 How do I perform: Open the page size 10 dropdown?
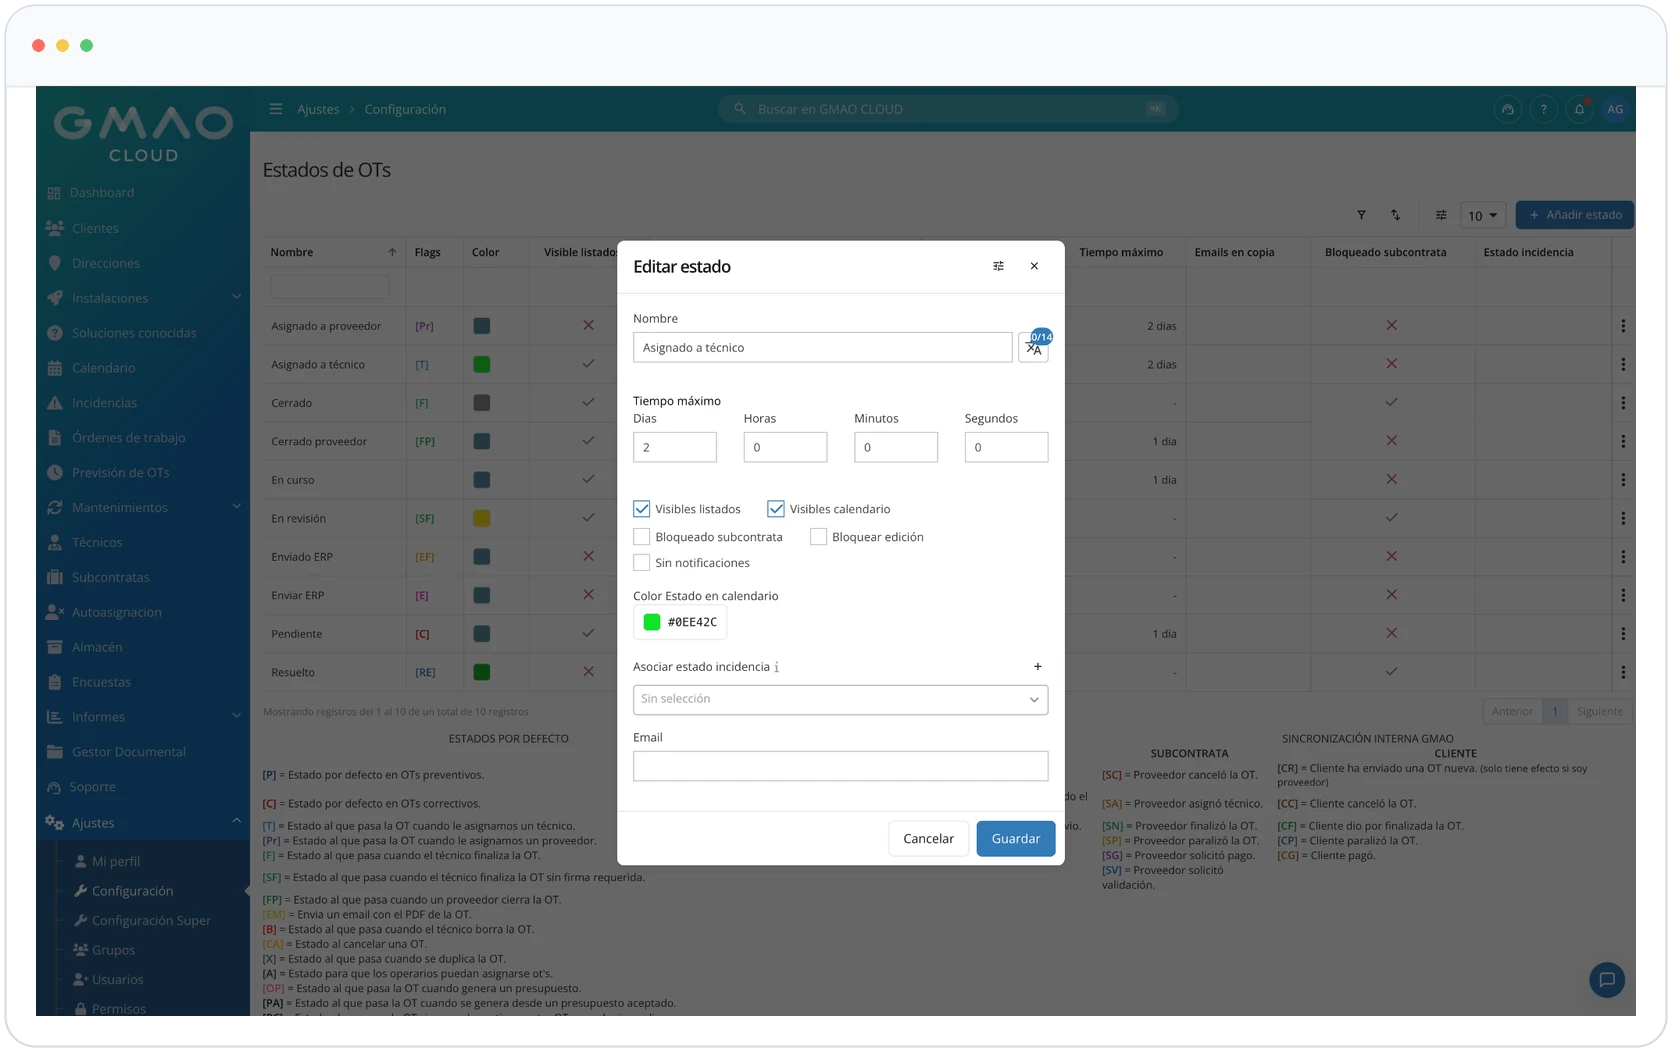point(1483,215)
